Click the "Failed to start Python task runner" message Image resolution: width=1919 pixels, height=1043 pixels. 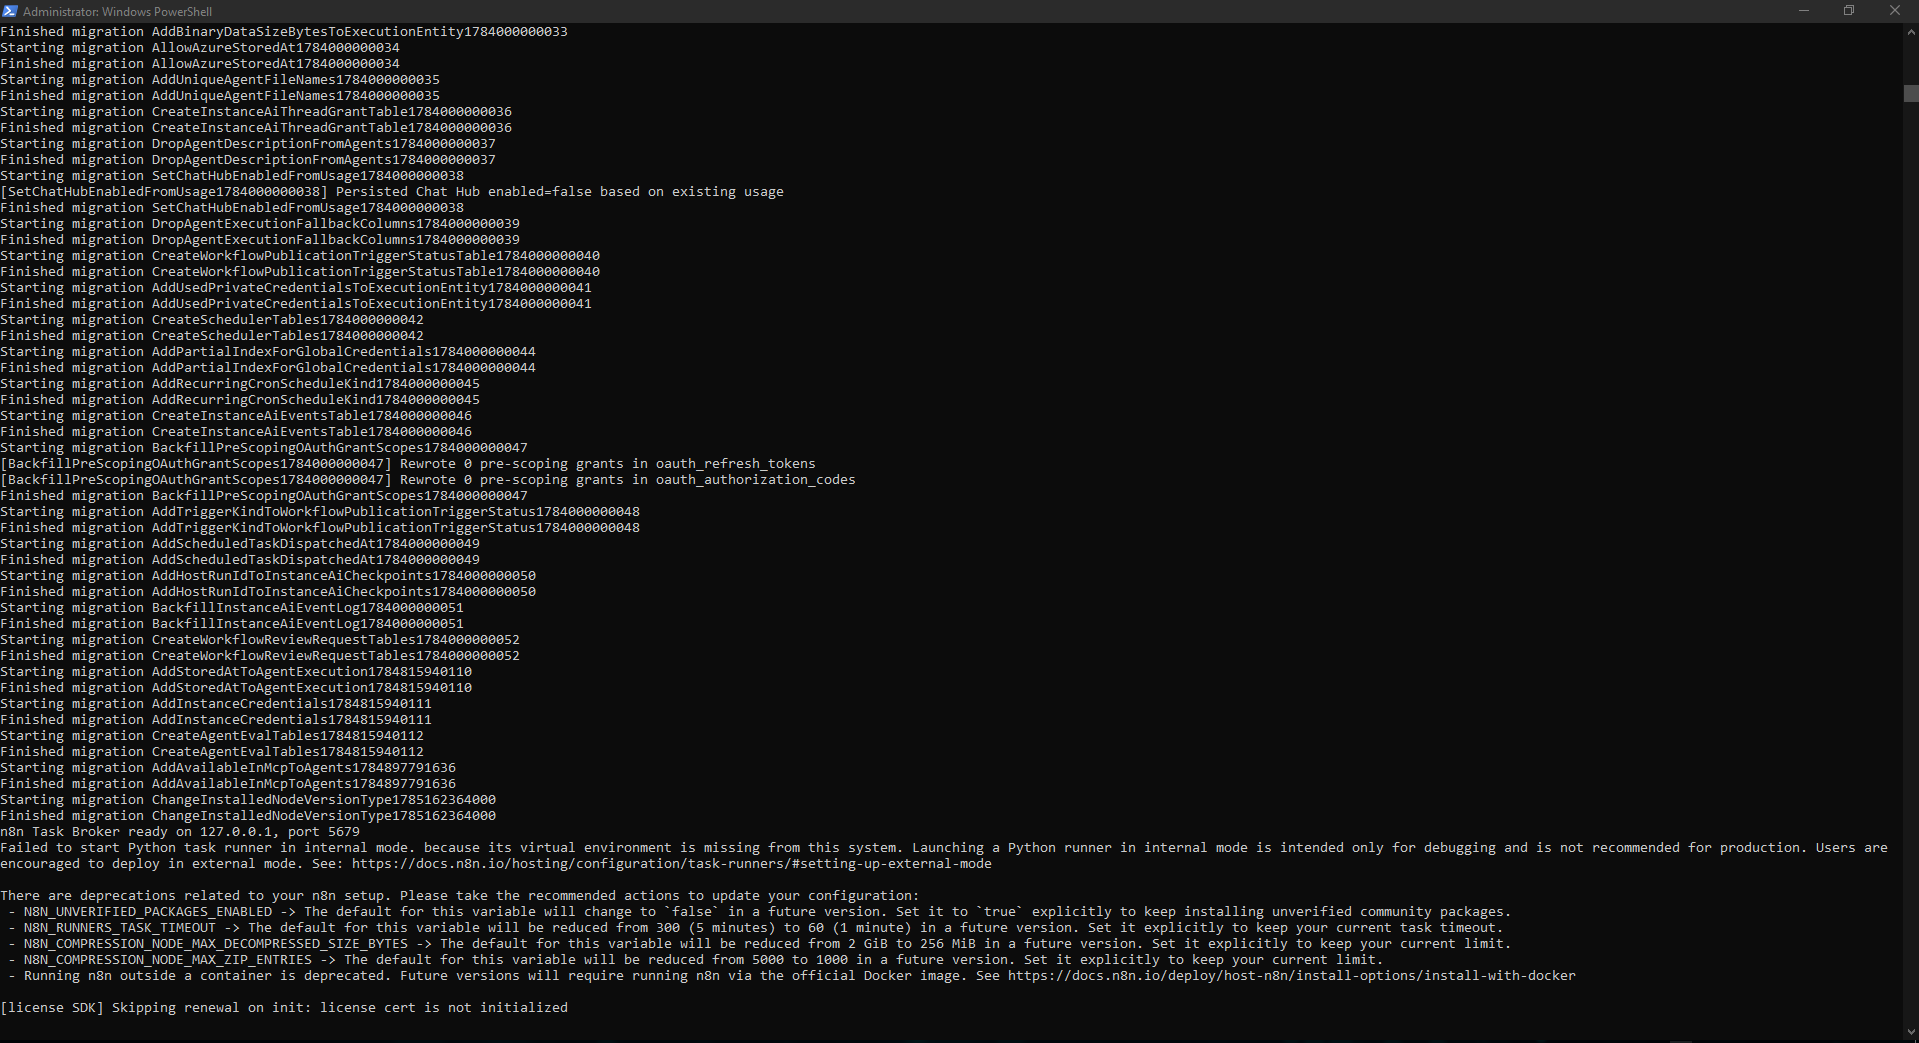tap(944, 856)
